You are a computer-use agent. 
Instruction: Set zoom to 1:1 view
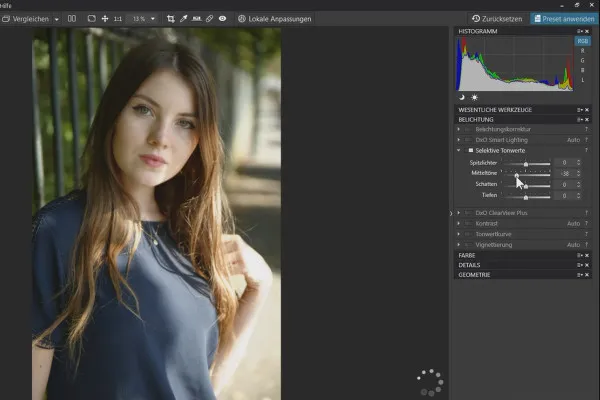[119, 19]
